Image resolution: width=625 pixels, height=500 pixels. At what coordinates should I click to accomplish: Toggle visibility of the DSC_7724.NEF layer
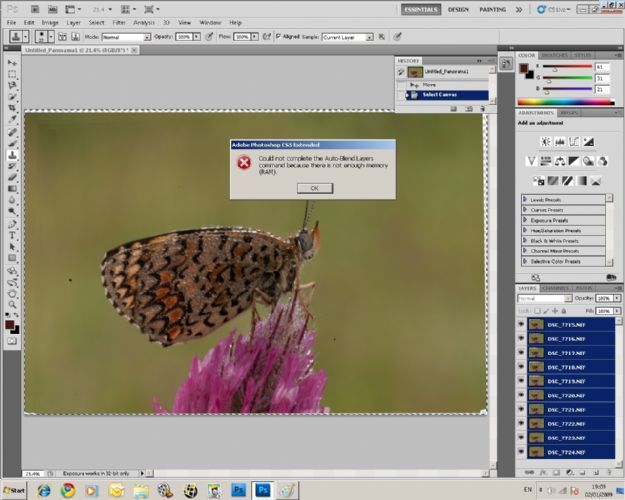pos(521,452)
